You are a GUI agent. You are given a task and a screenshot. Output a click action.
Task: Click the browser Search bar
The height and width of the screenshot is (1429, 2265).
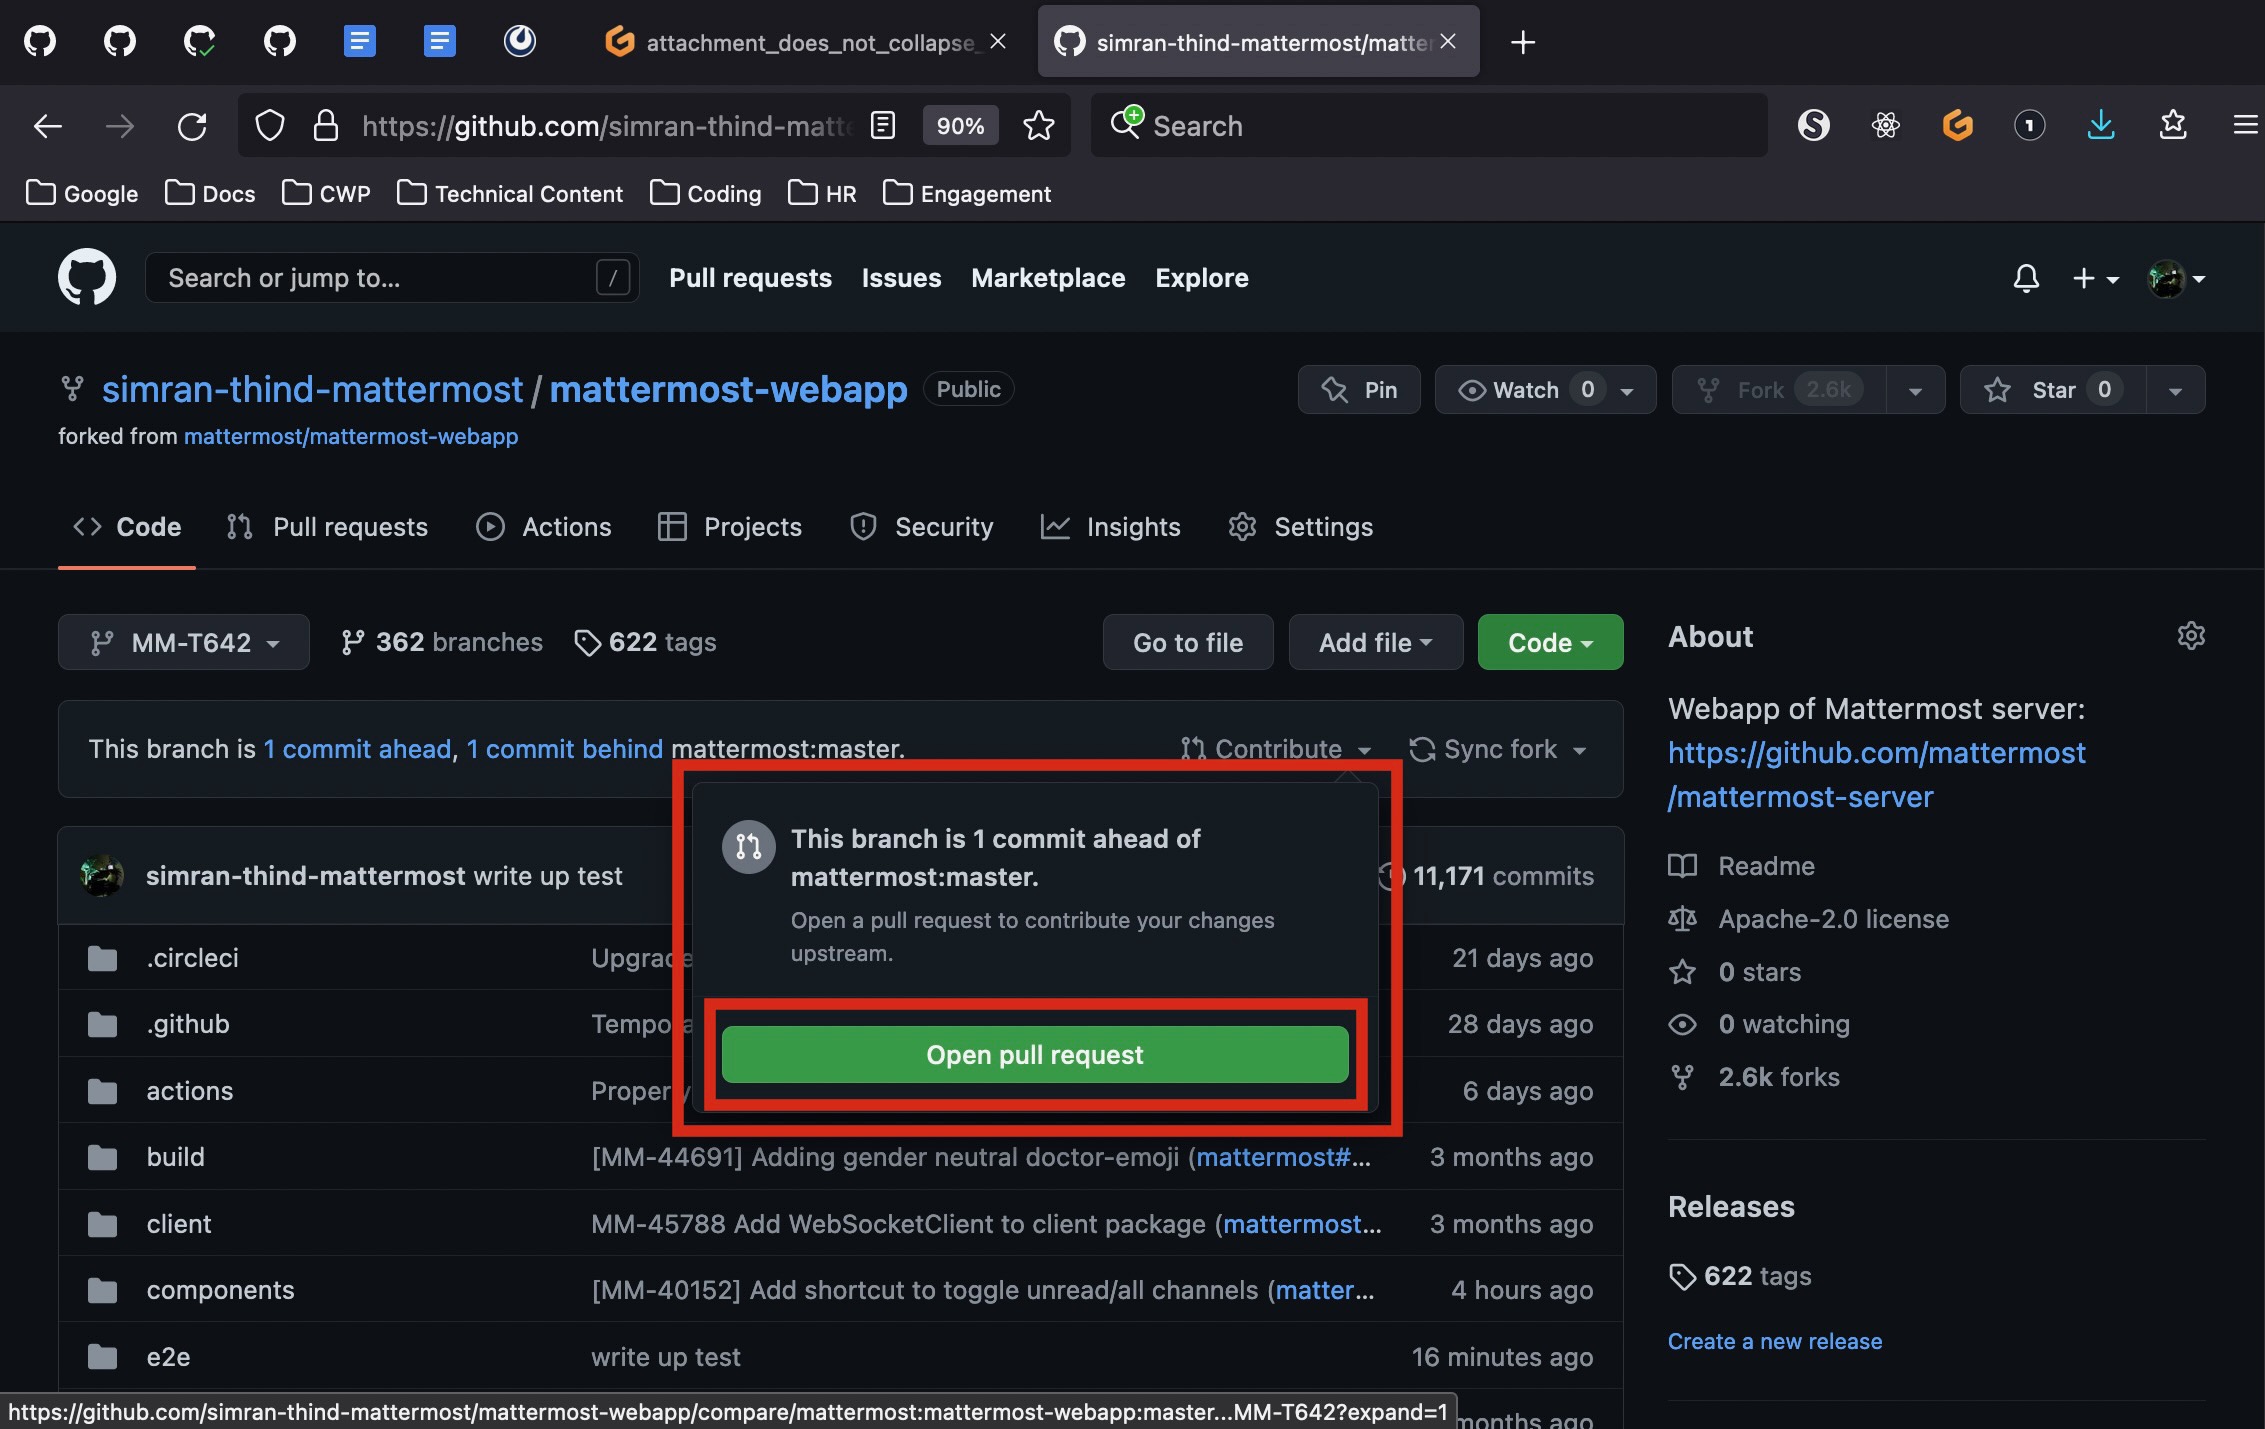[1429, 126]
